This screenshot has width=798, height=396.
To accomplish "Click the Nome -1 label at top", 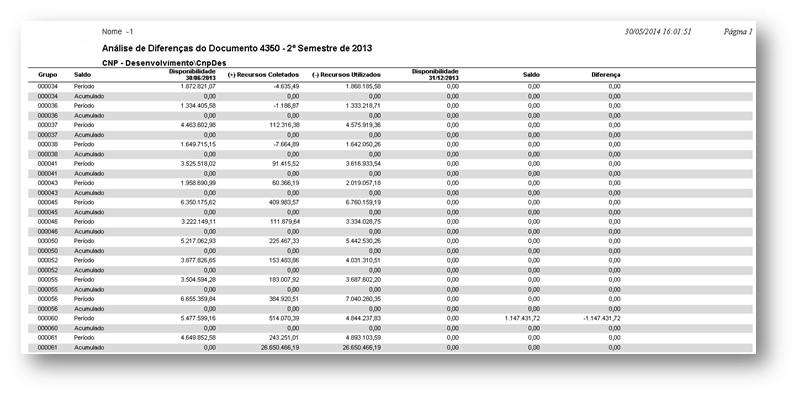I will tap(118, 32).
